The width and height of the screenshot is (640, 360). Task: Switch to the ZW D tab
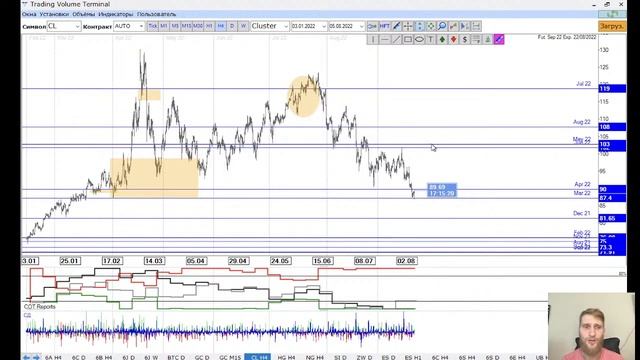pyautogui.click(x=364, y=358)
